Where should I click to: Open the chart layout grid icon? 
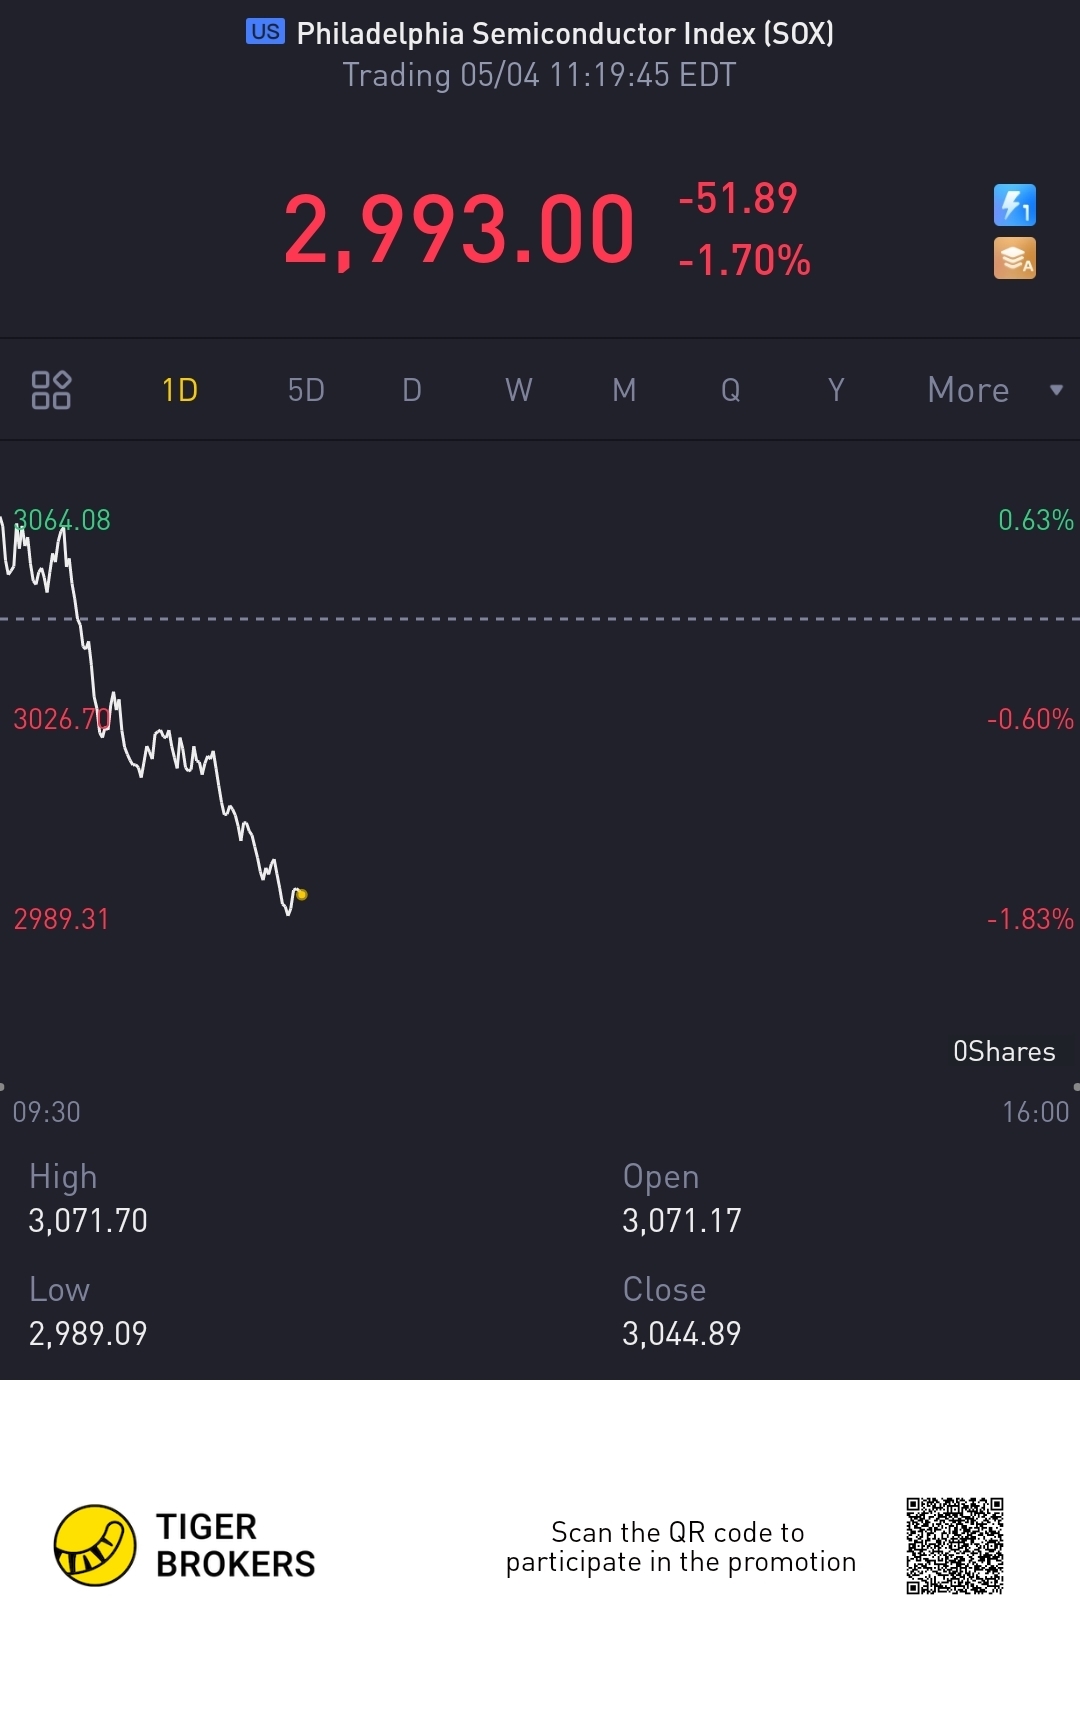(51, 390)
